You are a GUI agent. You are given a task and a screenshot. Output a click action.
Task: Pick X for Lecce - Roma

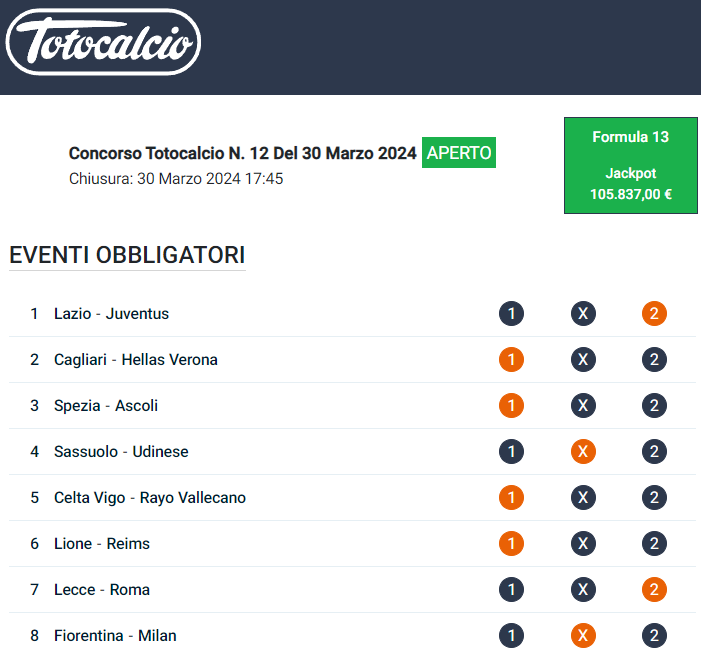[583, 590]
